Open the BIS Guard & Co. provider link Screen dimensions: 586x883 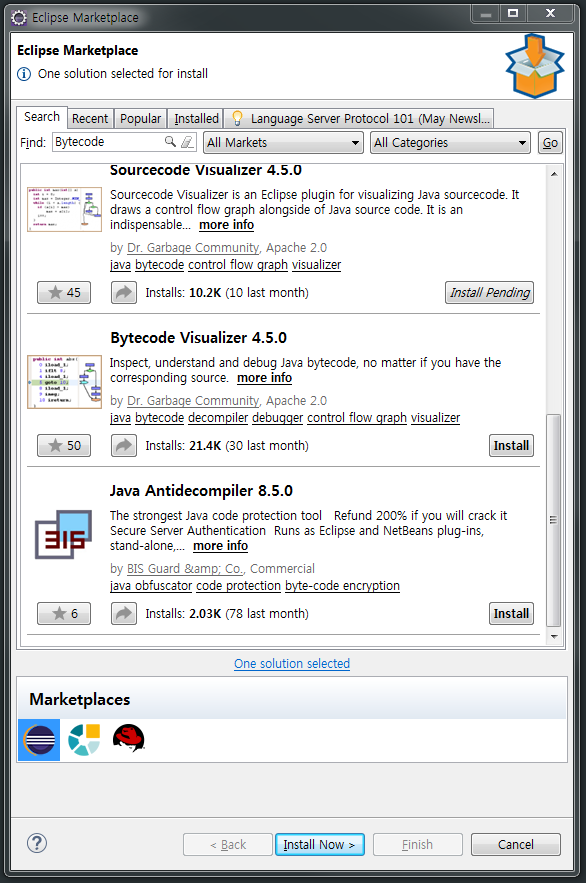pos(185,569)
